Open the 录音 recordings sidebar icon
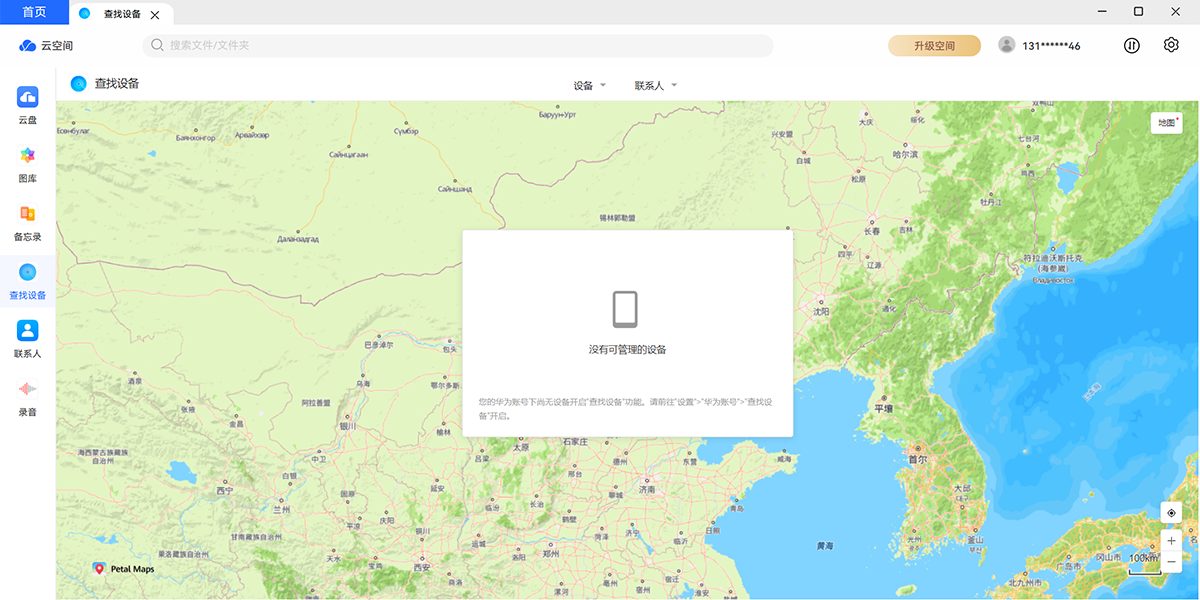This screenshot has width=1200, height=600. [27, 388]
